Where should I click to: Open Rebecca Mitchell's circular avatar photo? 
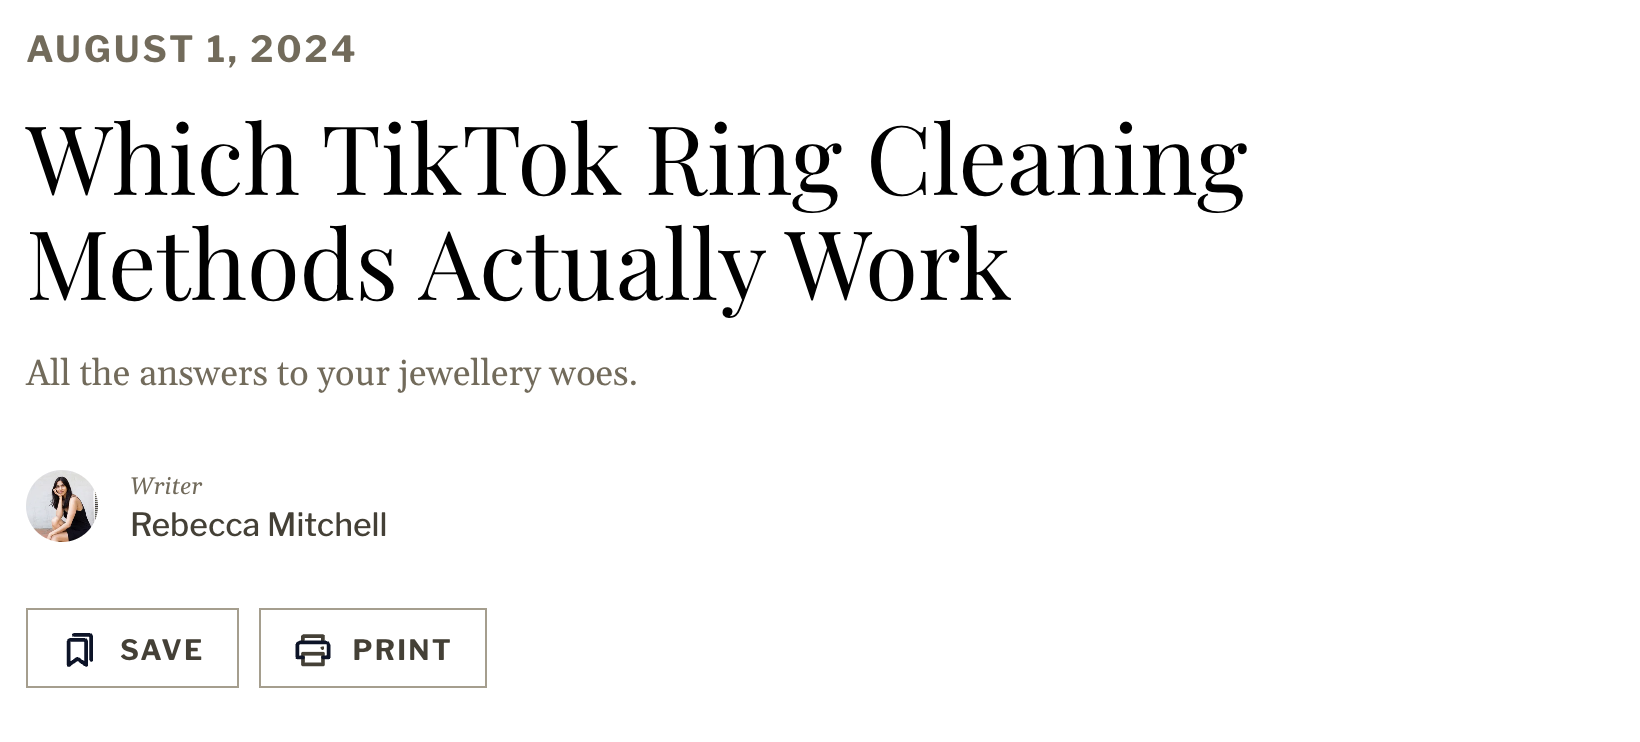(62, 506)
